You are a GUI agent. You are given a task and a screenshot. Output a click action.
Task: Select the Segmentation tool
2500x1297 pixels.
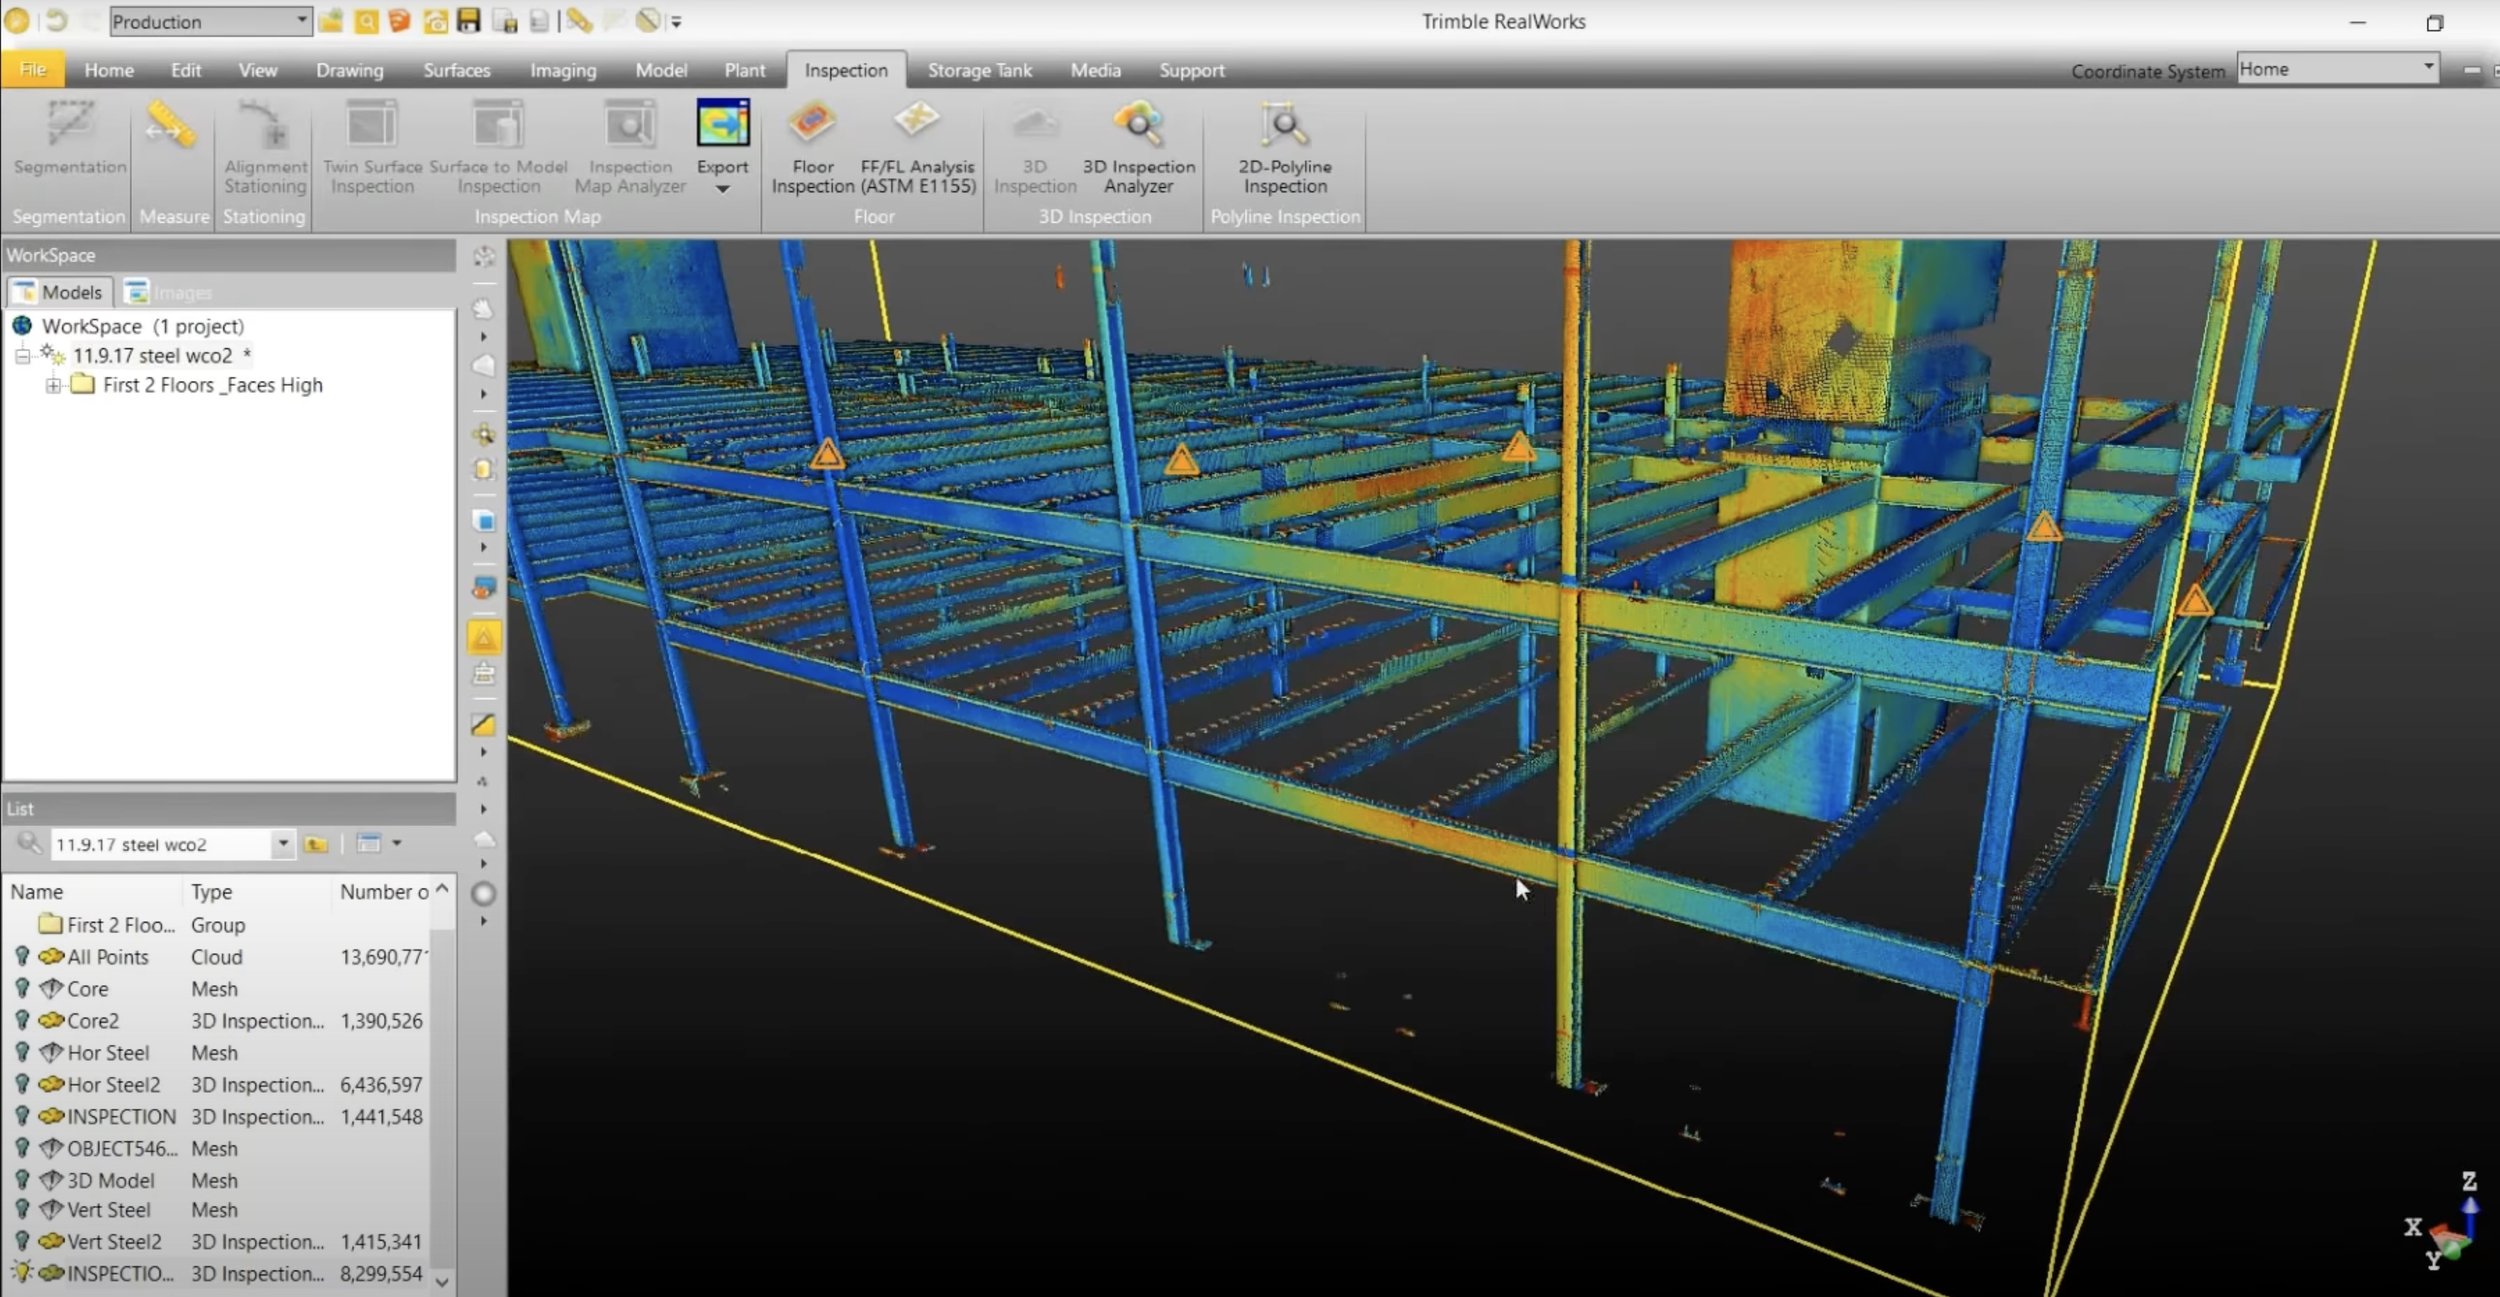(67, 140)
